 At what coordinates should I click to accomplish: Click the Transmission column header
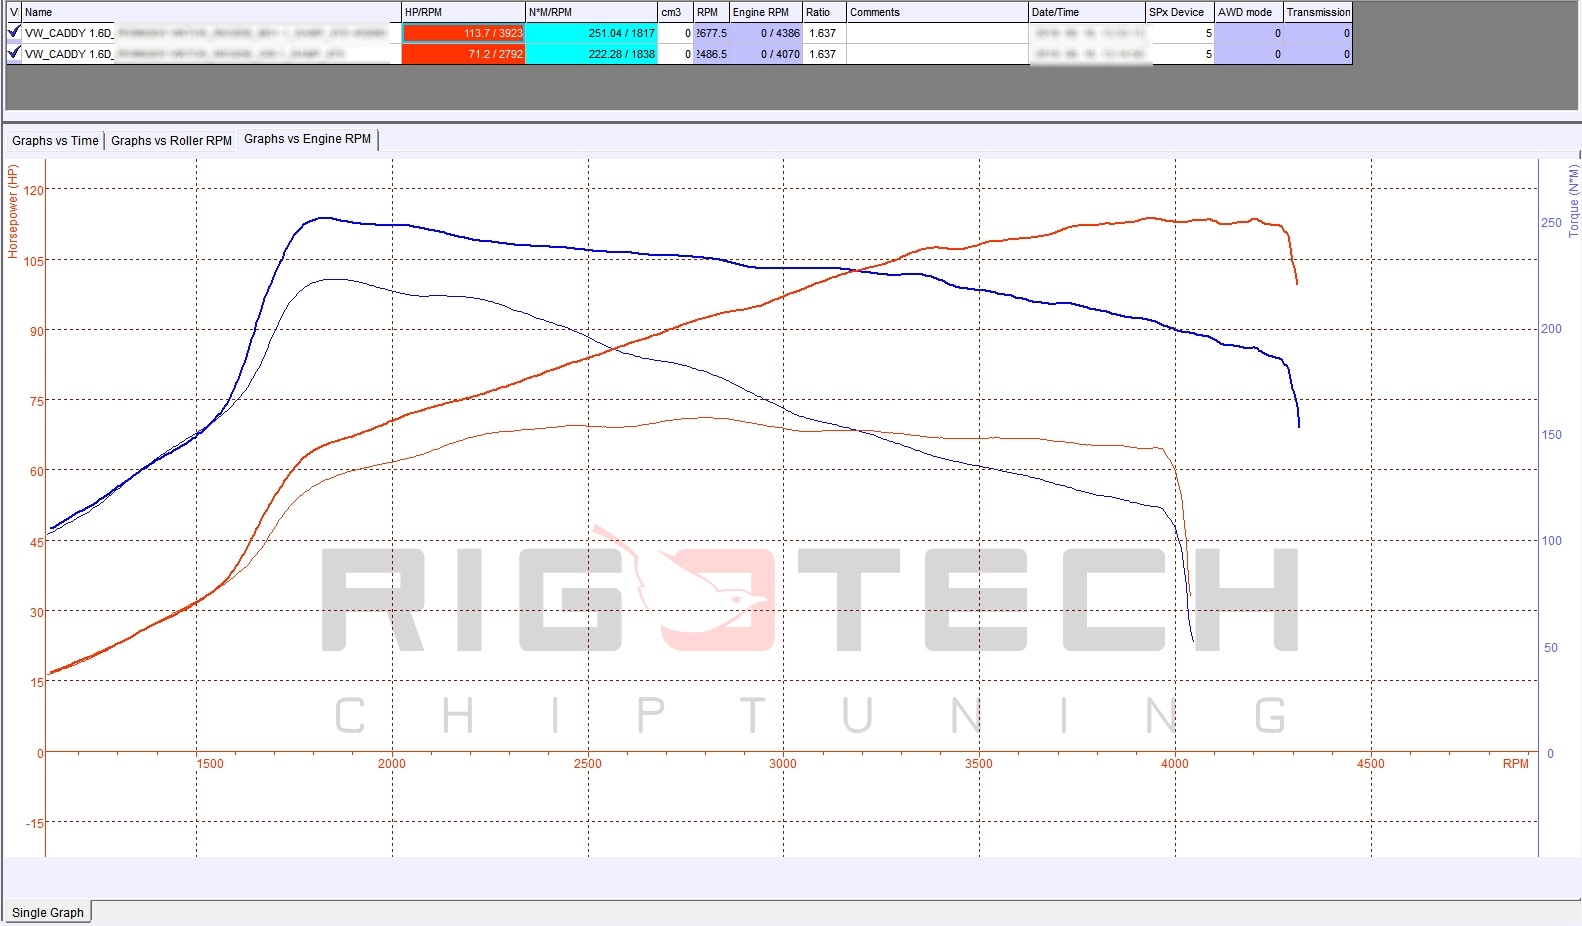coord(1318,12)
